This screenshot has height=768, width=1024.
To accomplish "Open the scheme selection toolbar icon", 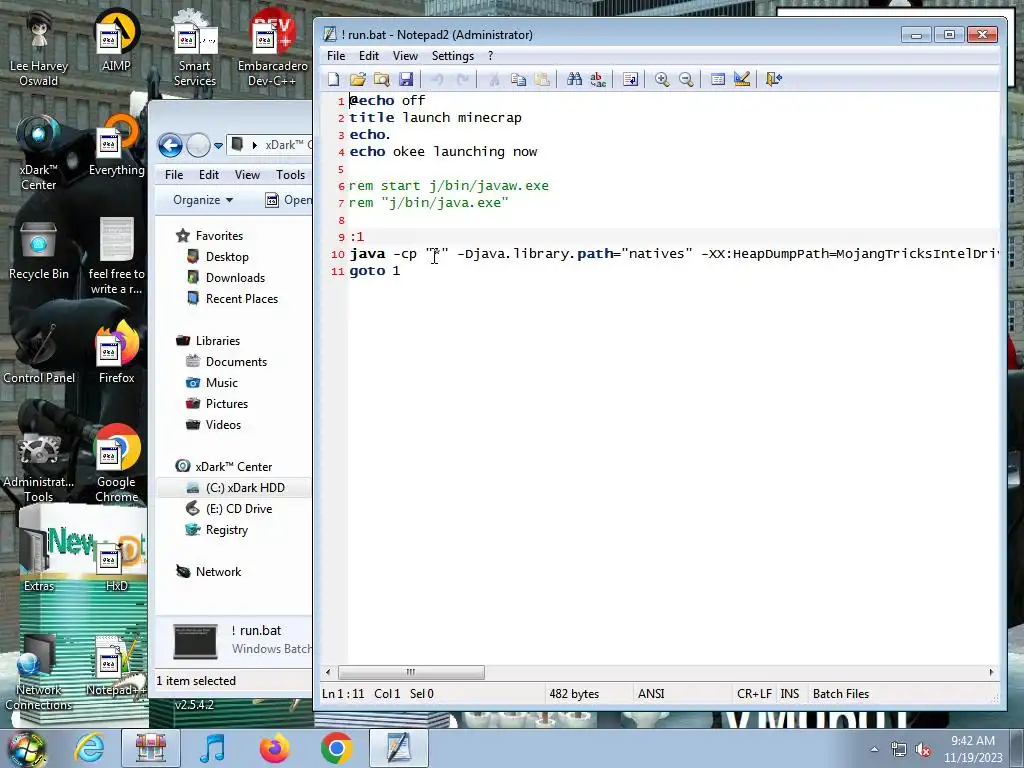I will pos(718,79).
